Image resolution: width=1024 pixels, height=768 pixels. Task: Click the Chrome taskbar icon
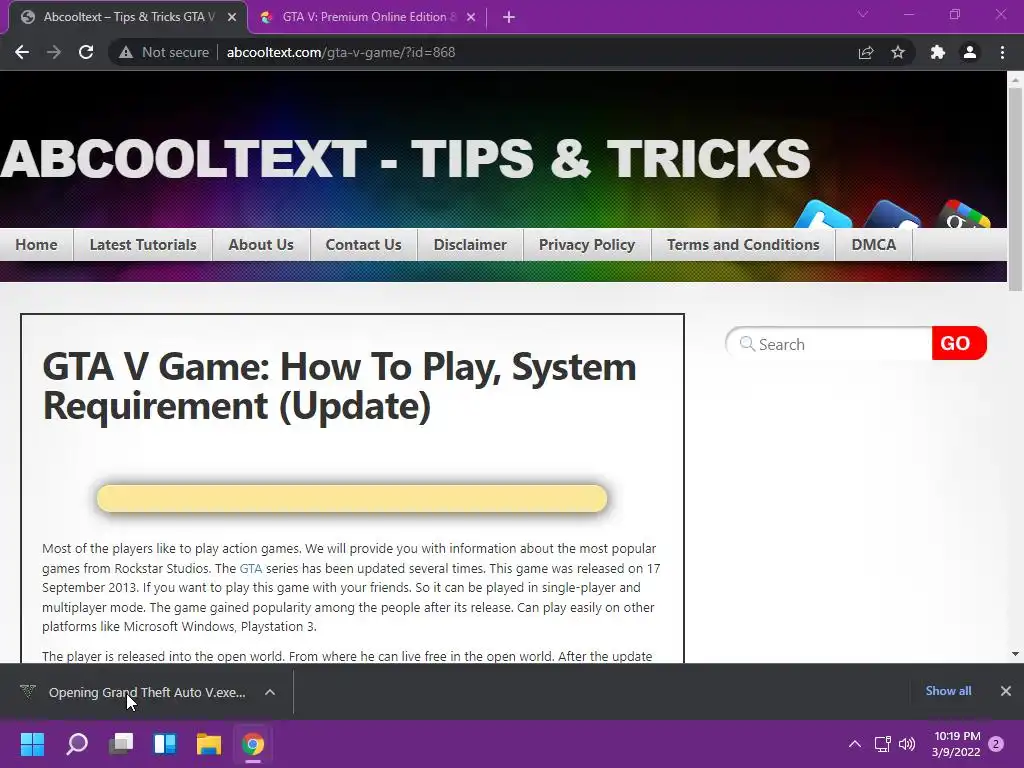[x=253, y=744]
